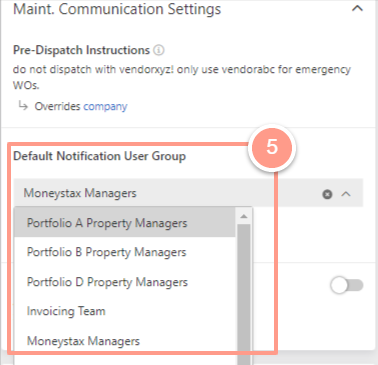The image size is (378, 365).
Task: Click the dropdown list scrollbar thumb
Action: coord(244,294)
